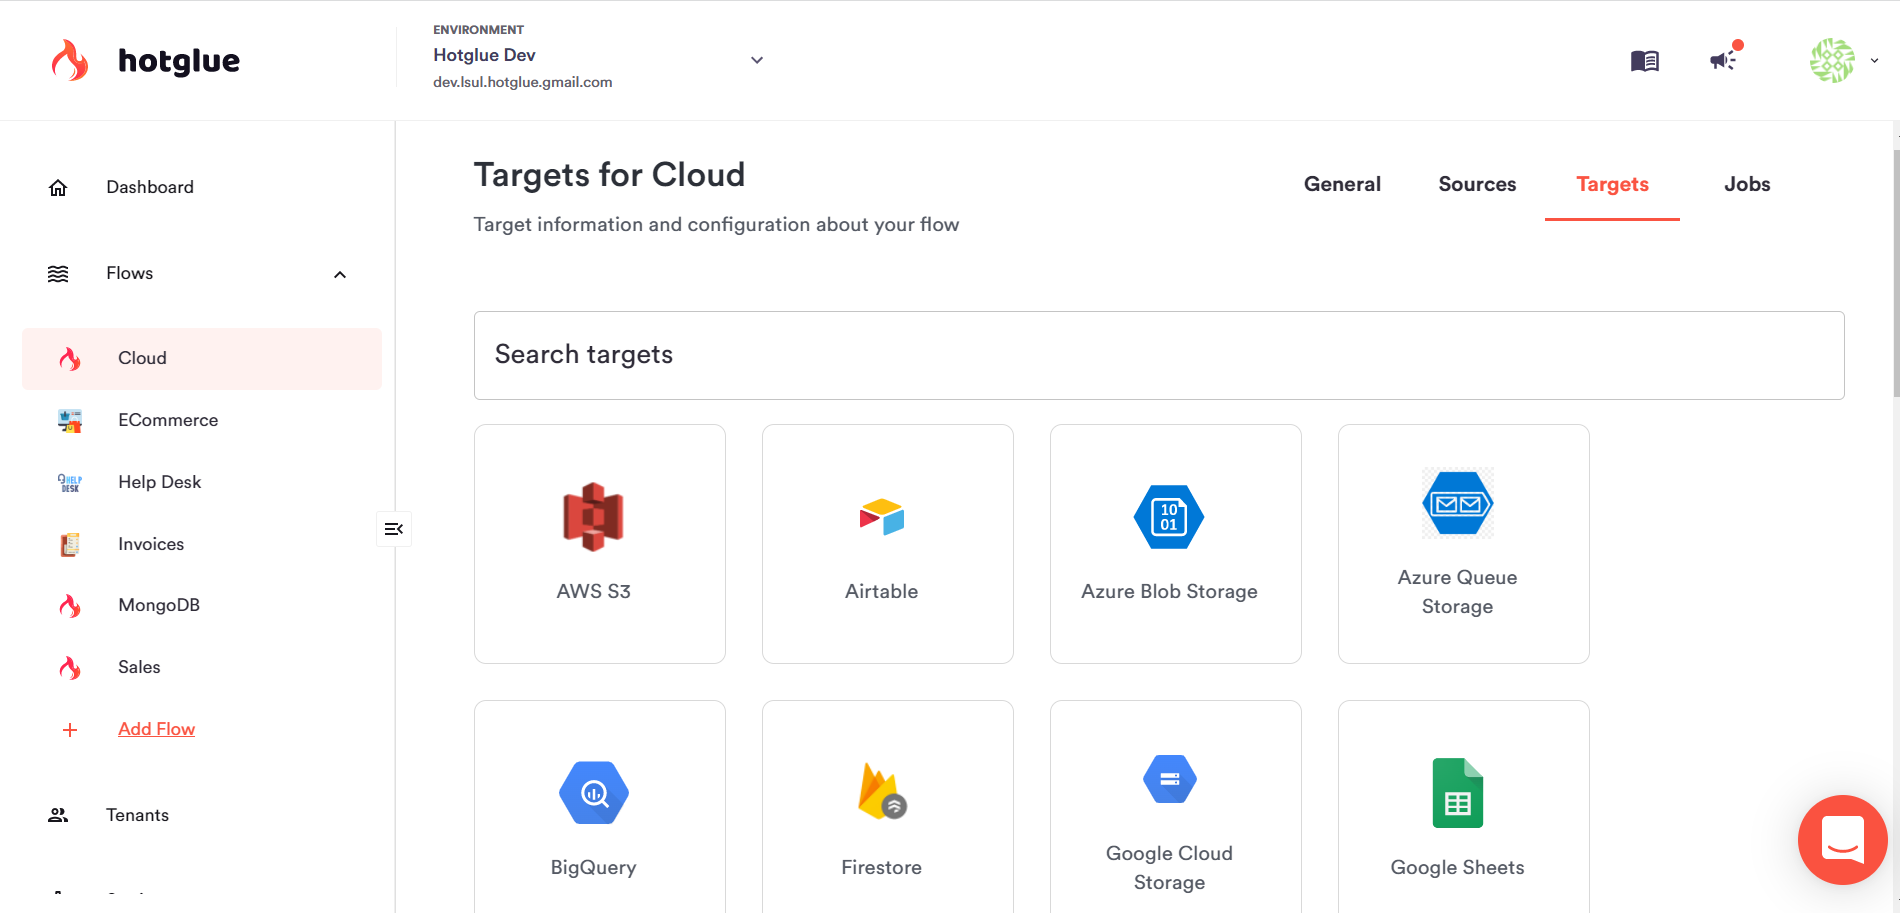Image resolution: width=1900 pixels, height=913 pixels.
Task: Click the Add Flow link
Action: [156, 729]
